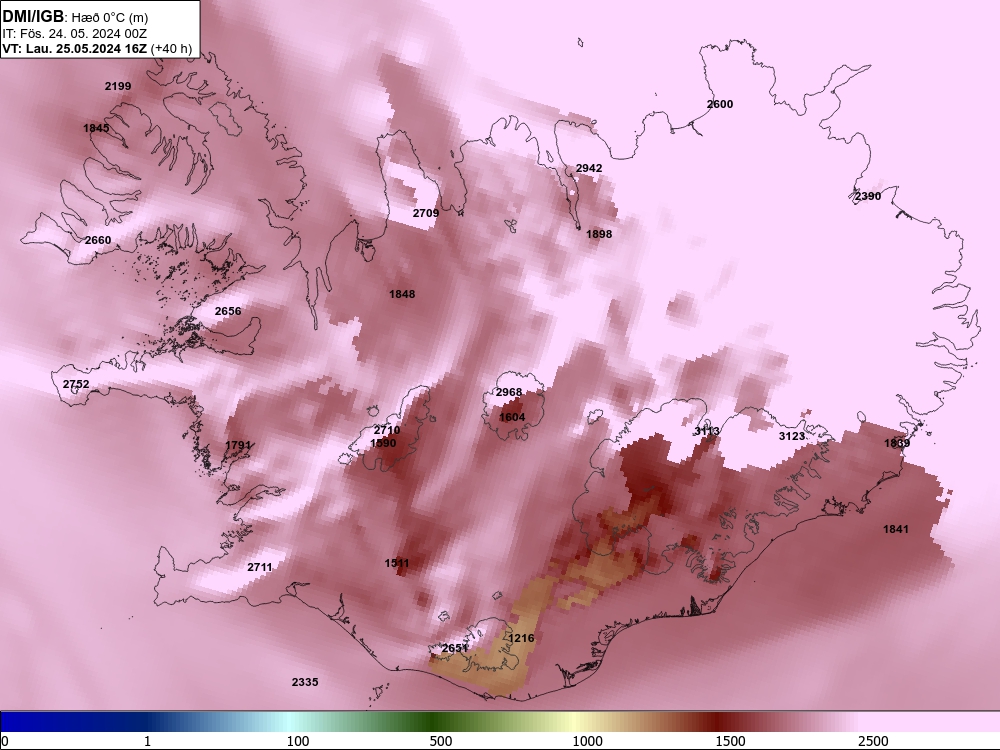Click the 2600 value label
Viewport: 1000px width, 750px height.
pyautogui.click(x=720, y=105)
